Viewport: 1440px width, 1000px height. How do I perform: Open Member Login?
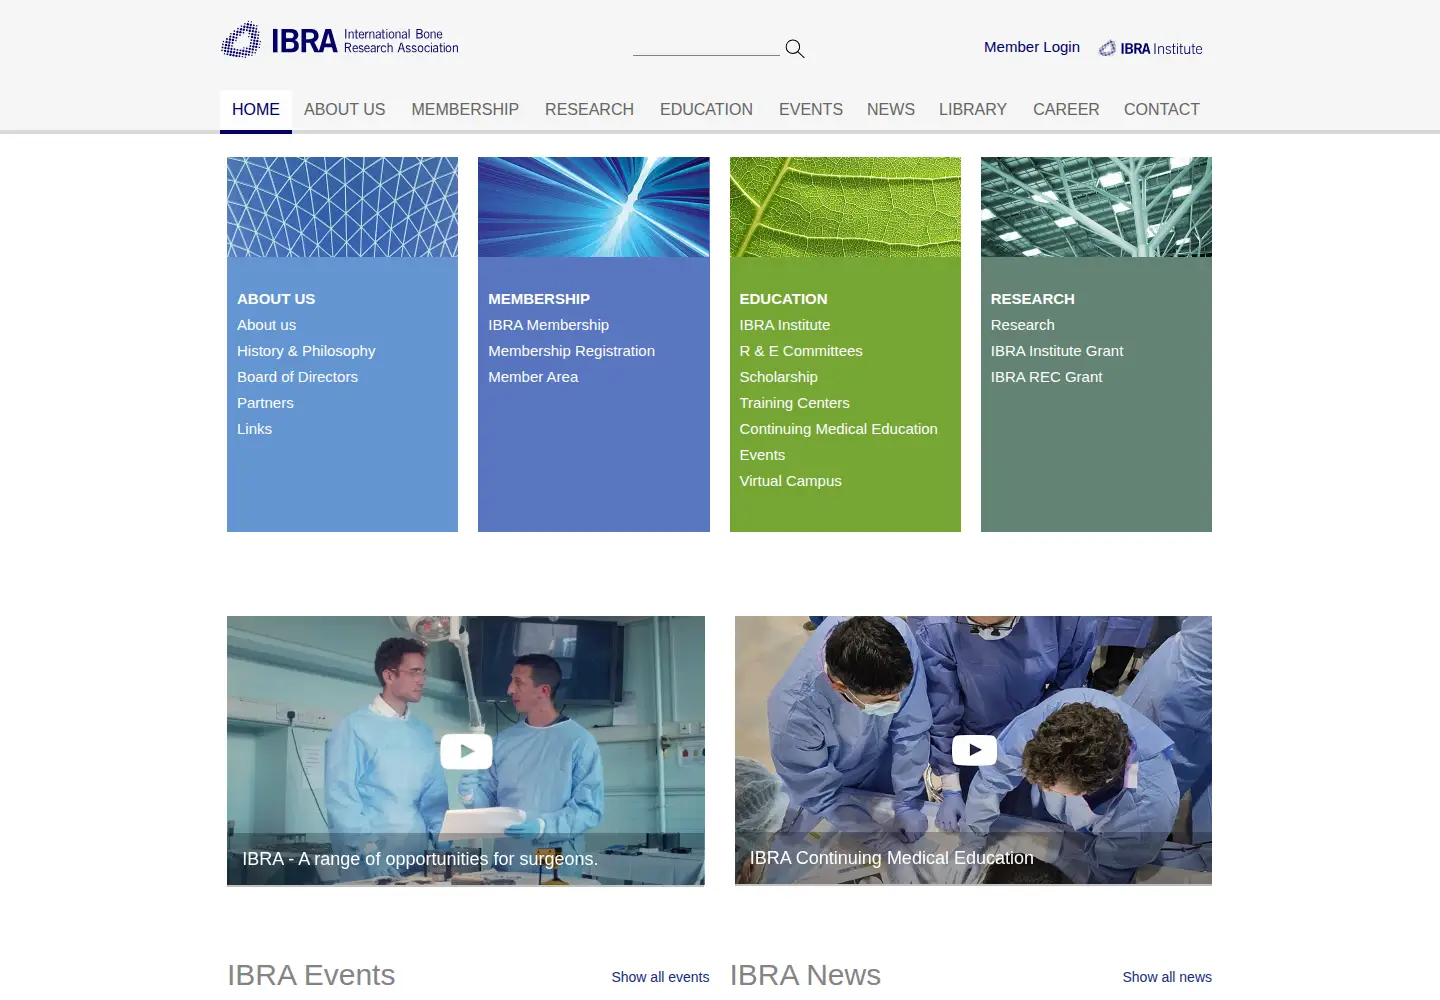point(1032,47)
